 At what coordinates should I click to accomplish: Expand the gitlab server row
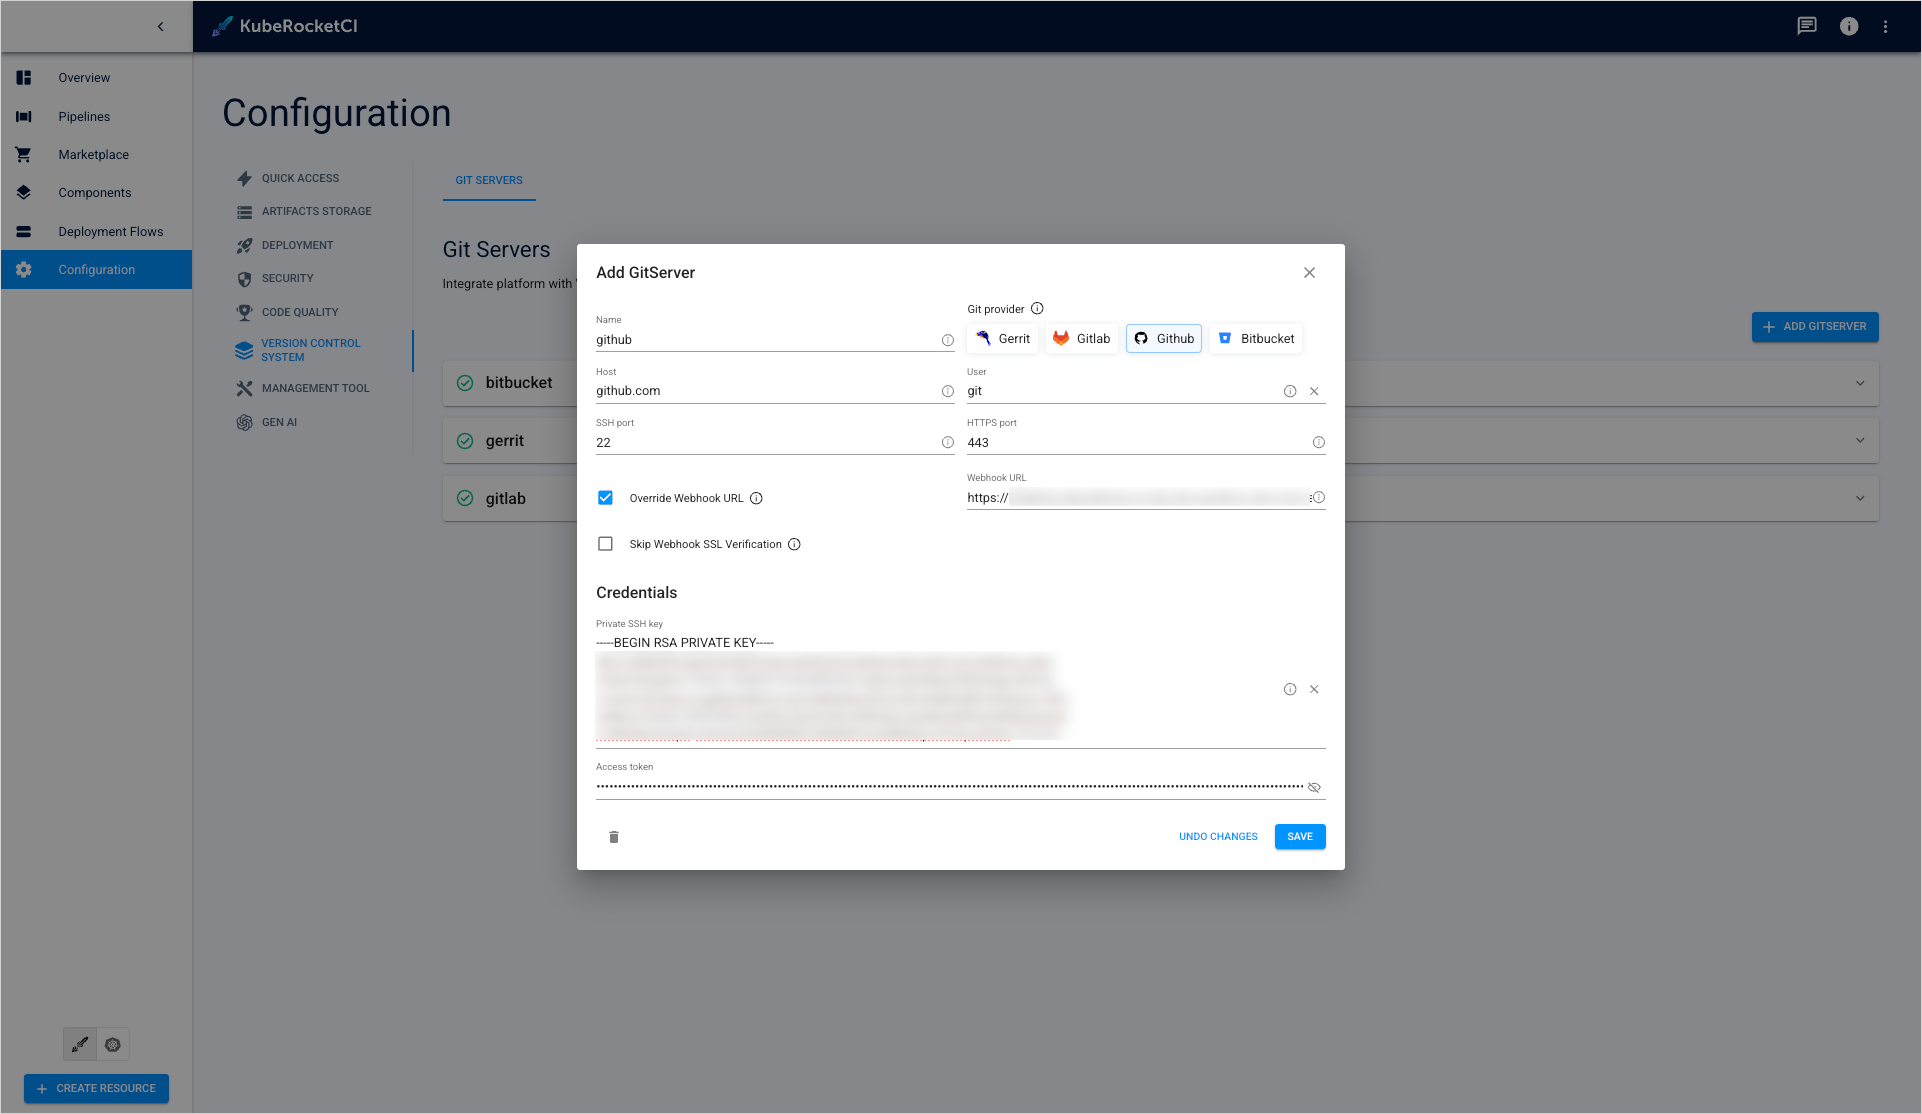pyautogui.click(x=1859, y=497)
